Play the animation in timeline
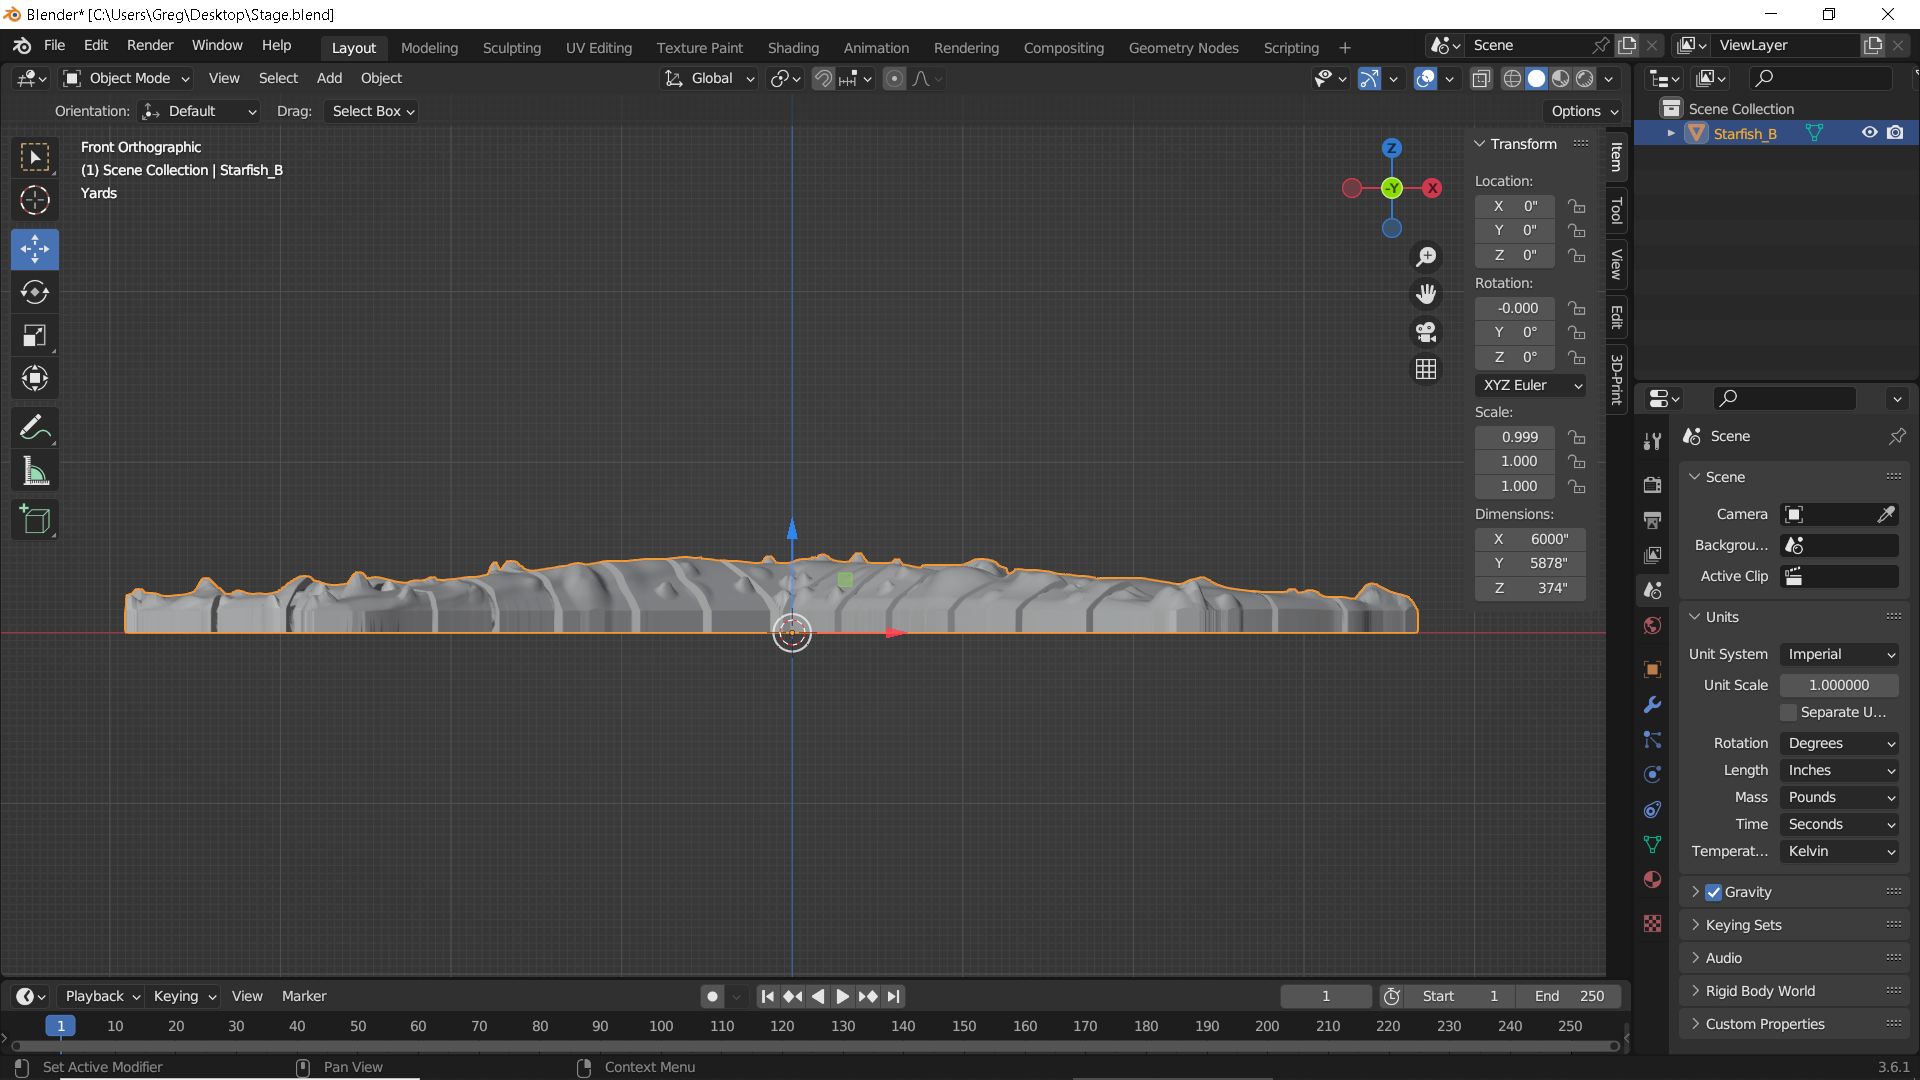This screenshot has width=1920, height=1080. coord(842,996)
